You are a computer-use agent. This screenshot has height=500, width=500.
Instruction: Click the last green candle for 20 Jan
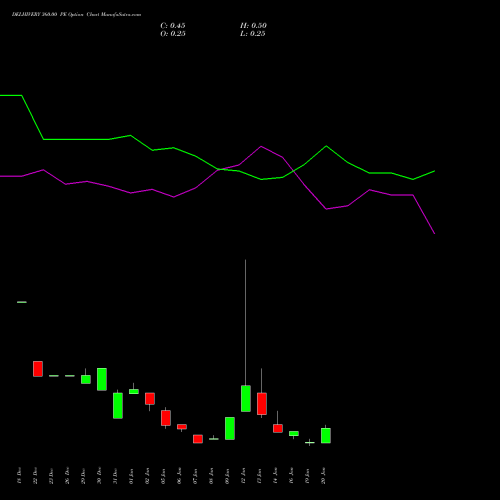pos(326,435)
